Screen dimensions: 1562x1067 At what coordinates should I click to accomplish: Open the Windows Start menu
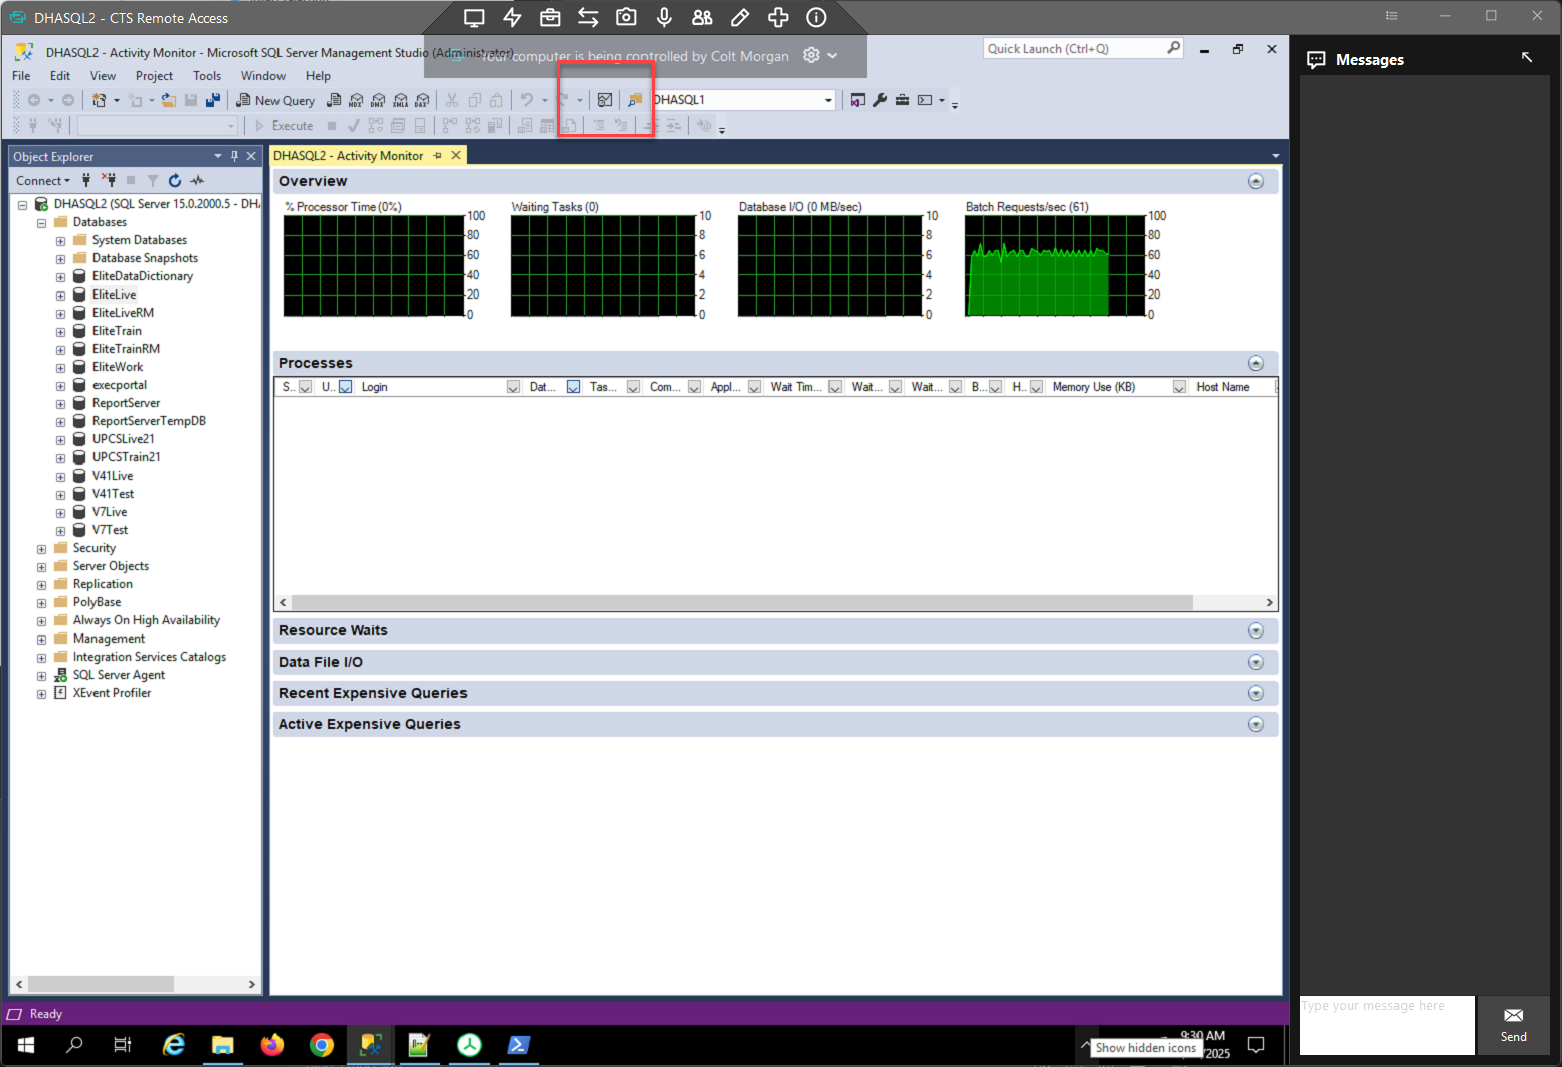(x=26, y=1045)
